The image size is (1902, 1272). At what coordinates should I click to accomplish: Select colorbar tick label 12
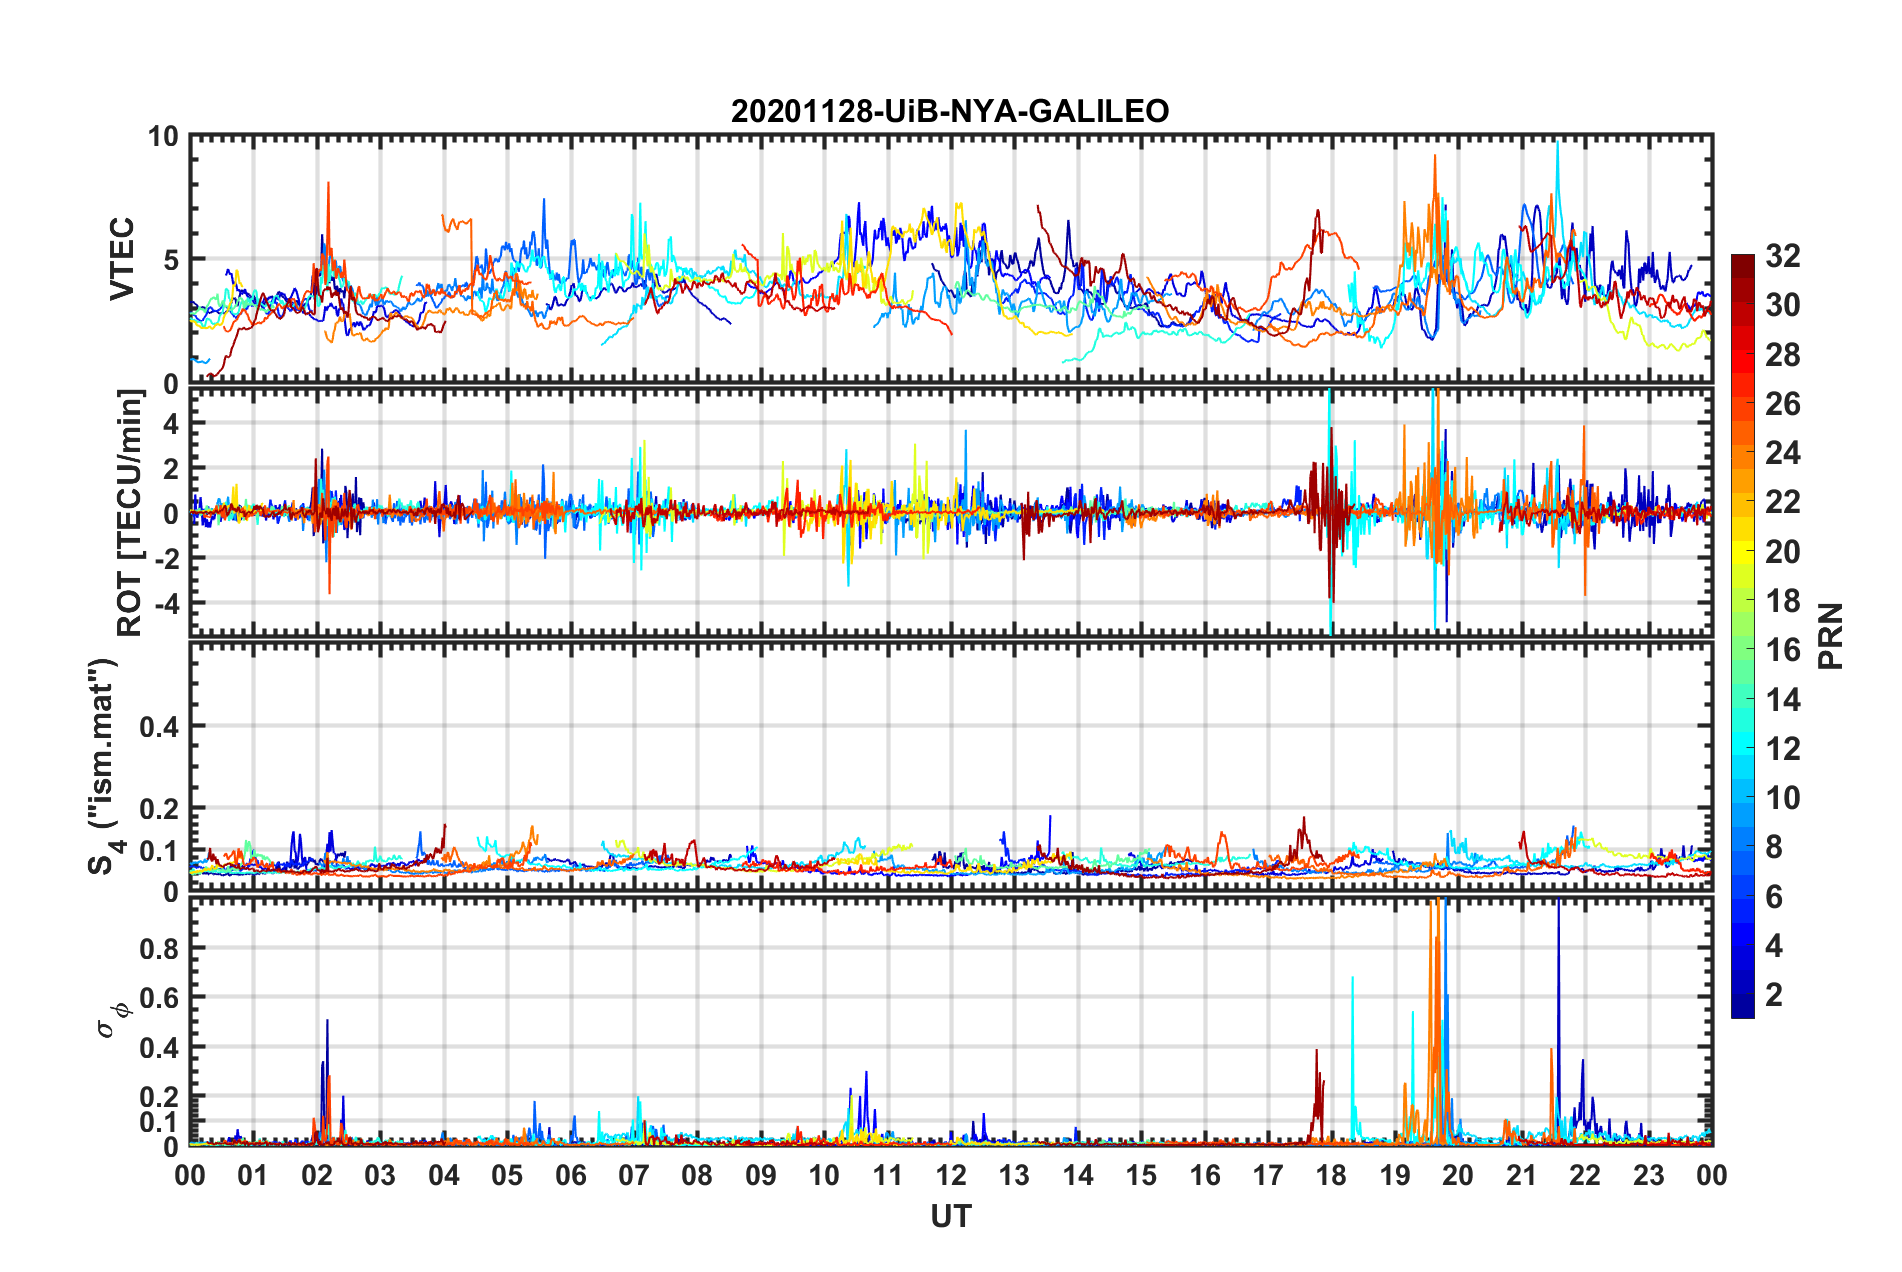tap(1782, 749)
